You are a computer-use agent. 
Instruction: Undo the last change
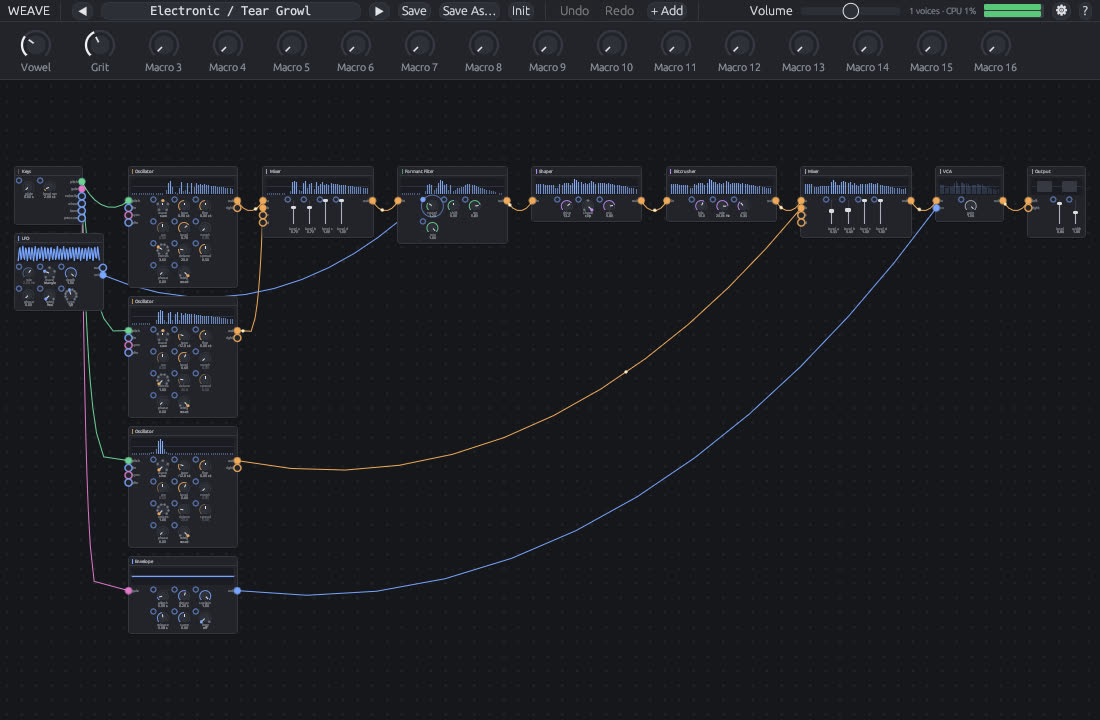[574, 11]
